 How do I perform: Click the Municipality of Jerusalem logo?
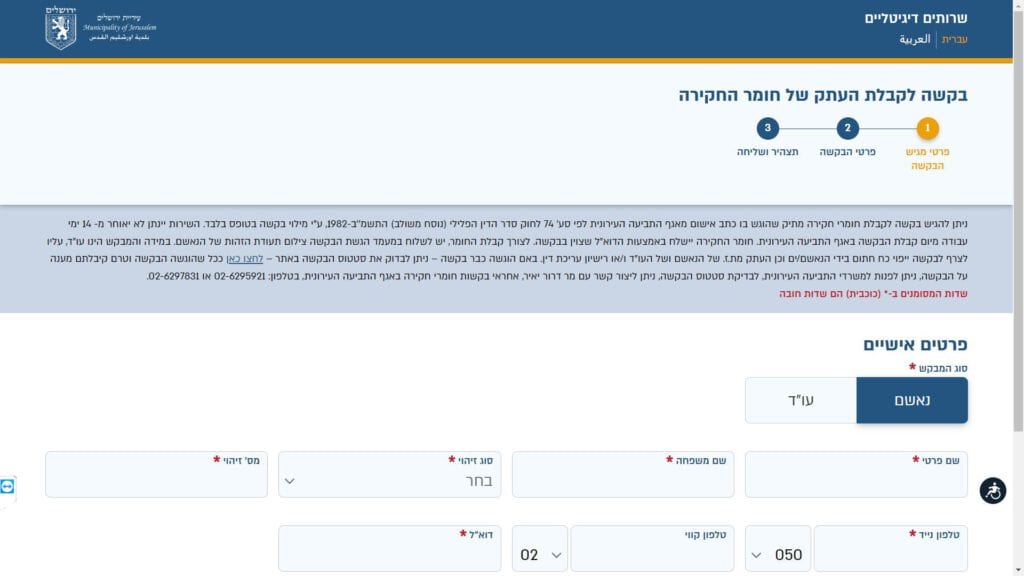[100, 29]
